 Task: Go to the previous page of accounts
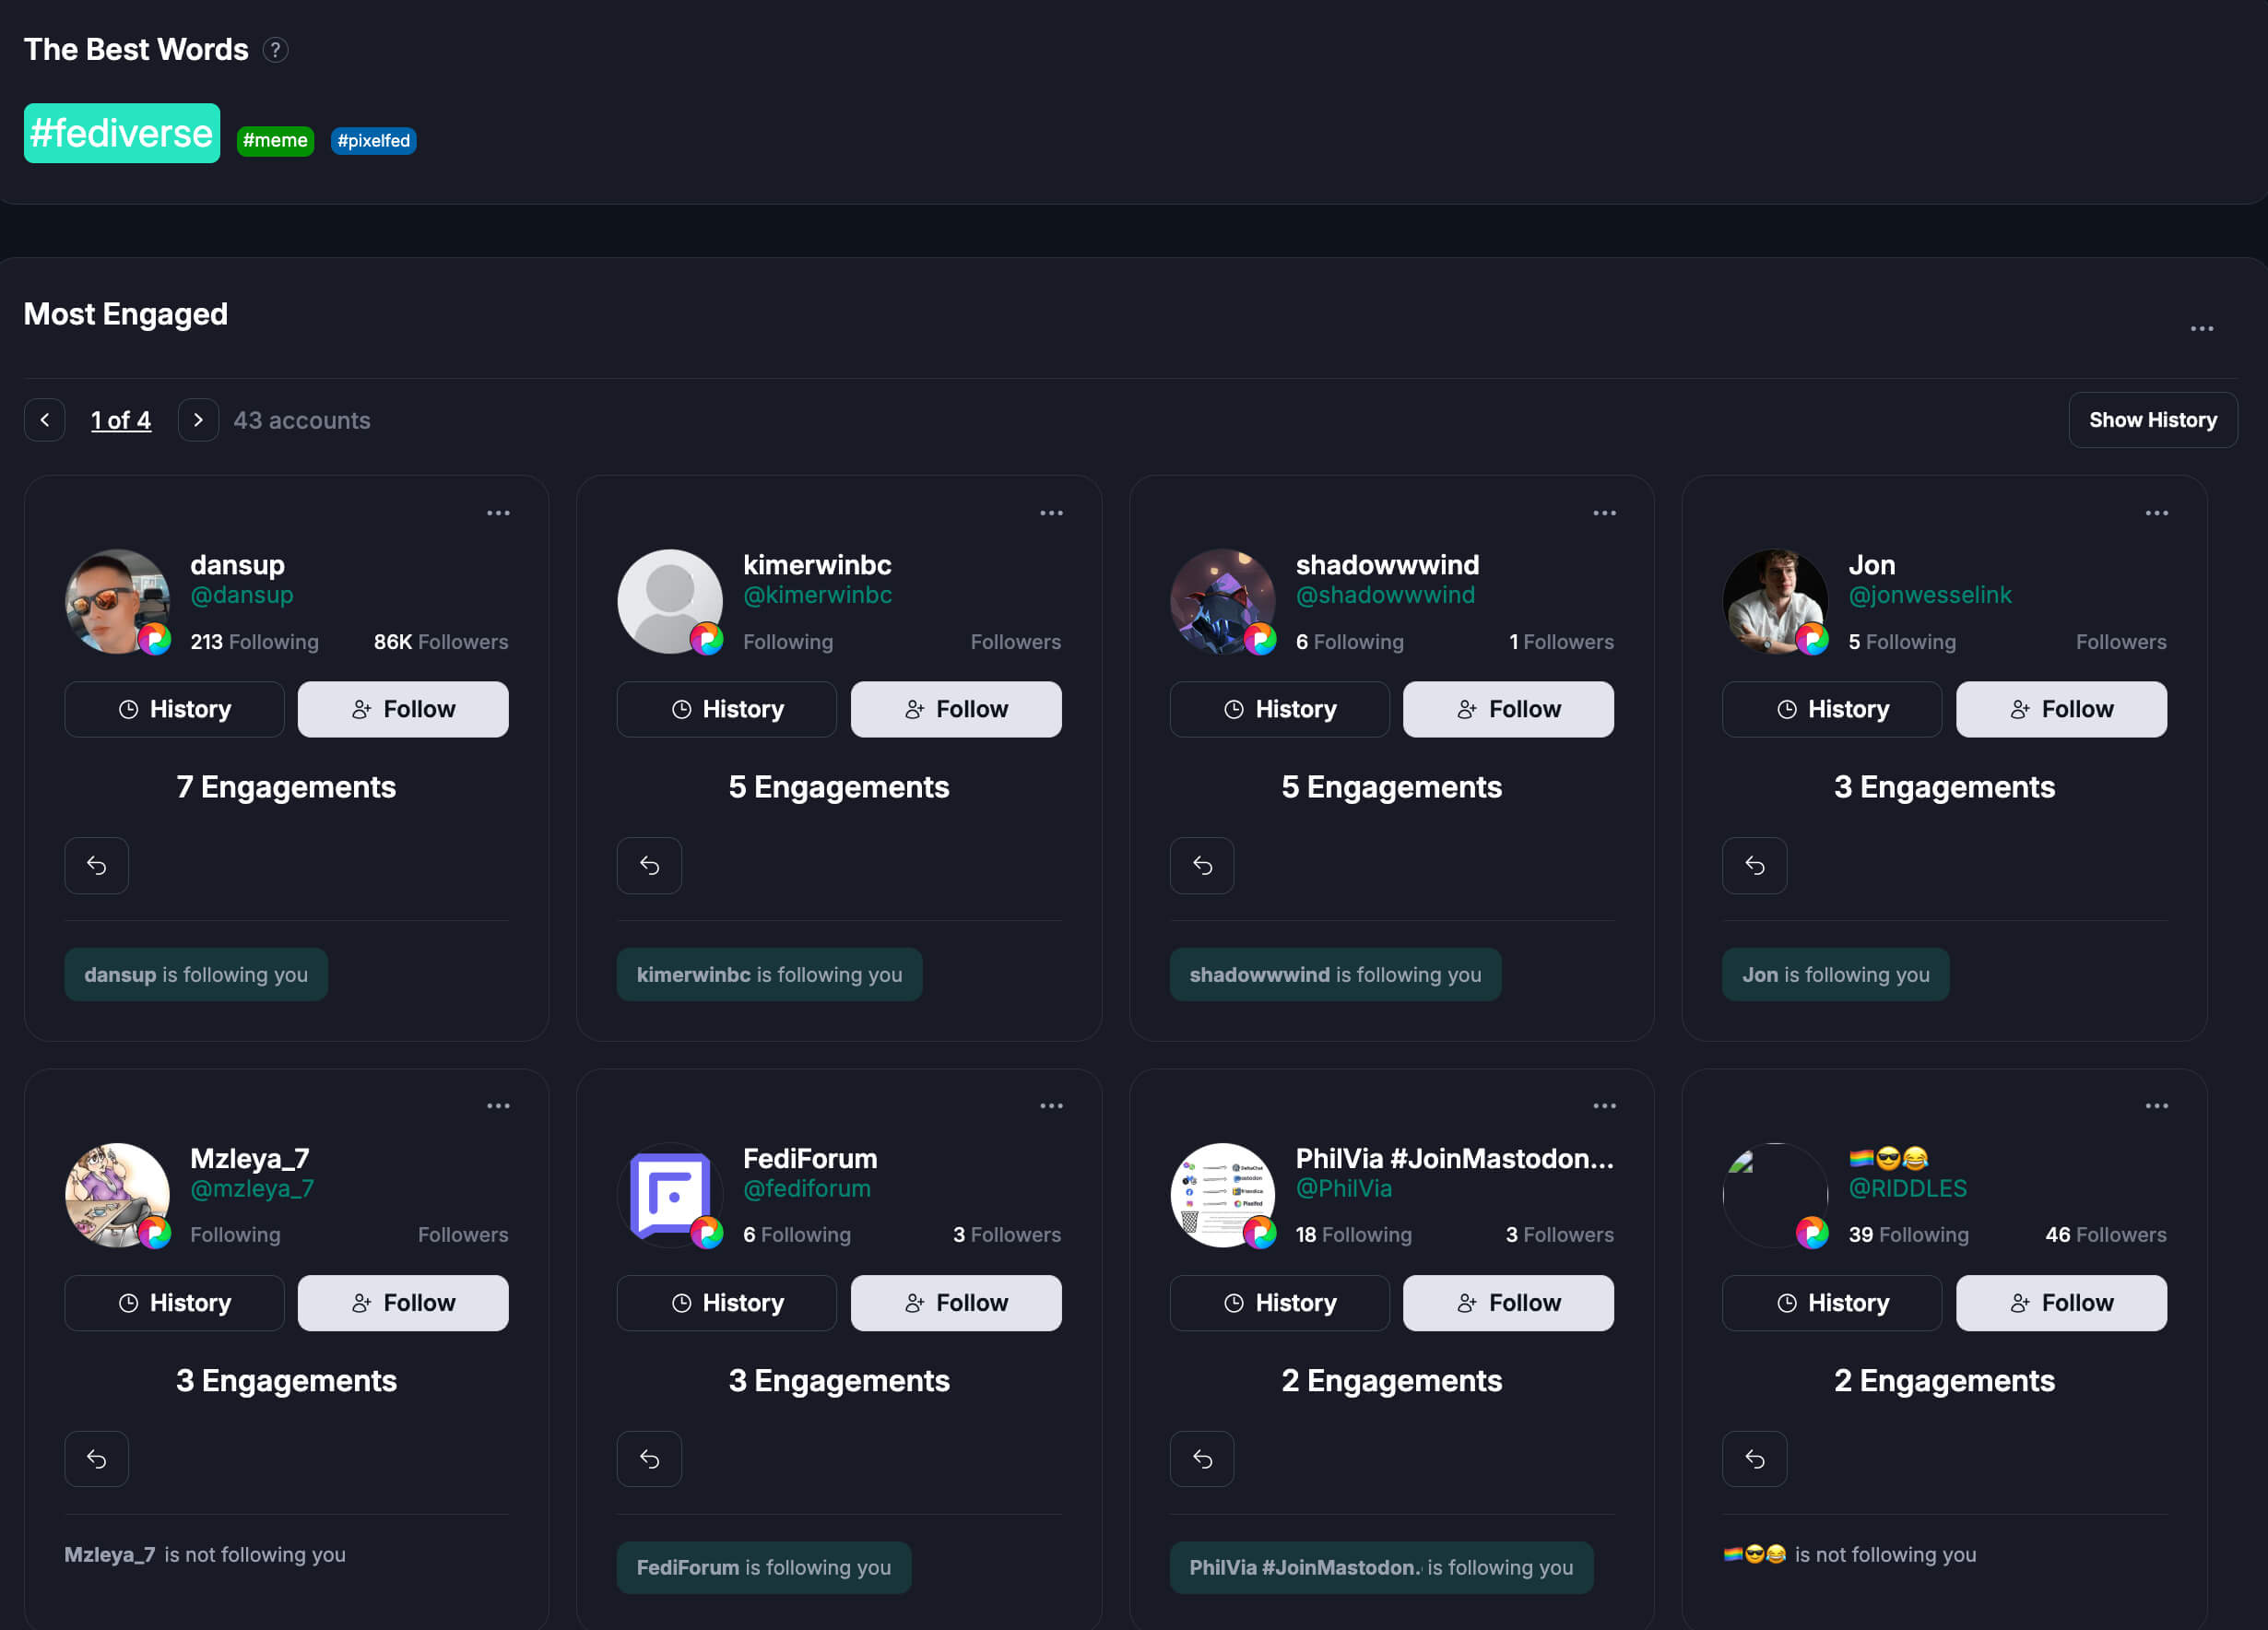45,420
